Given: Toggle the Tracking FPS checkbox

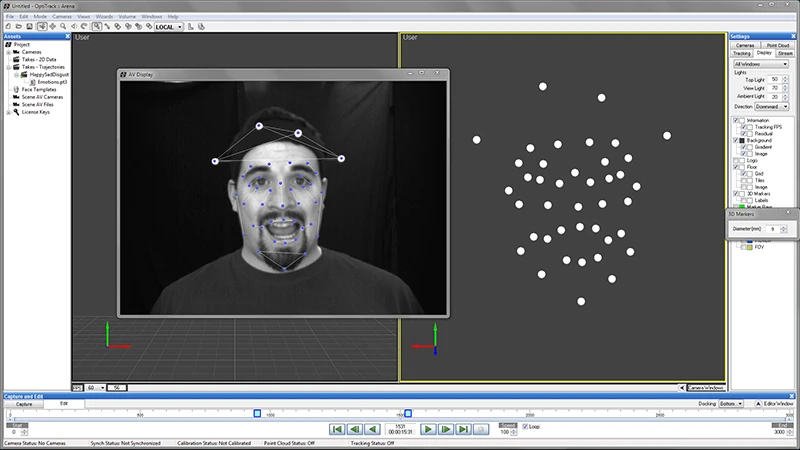Looking at the screenshot, I should click(741, 127).
